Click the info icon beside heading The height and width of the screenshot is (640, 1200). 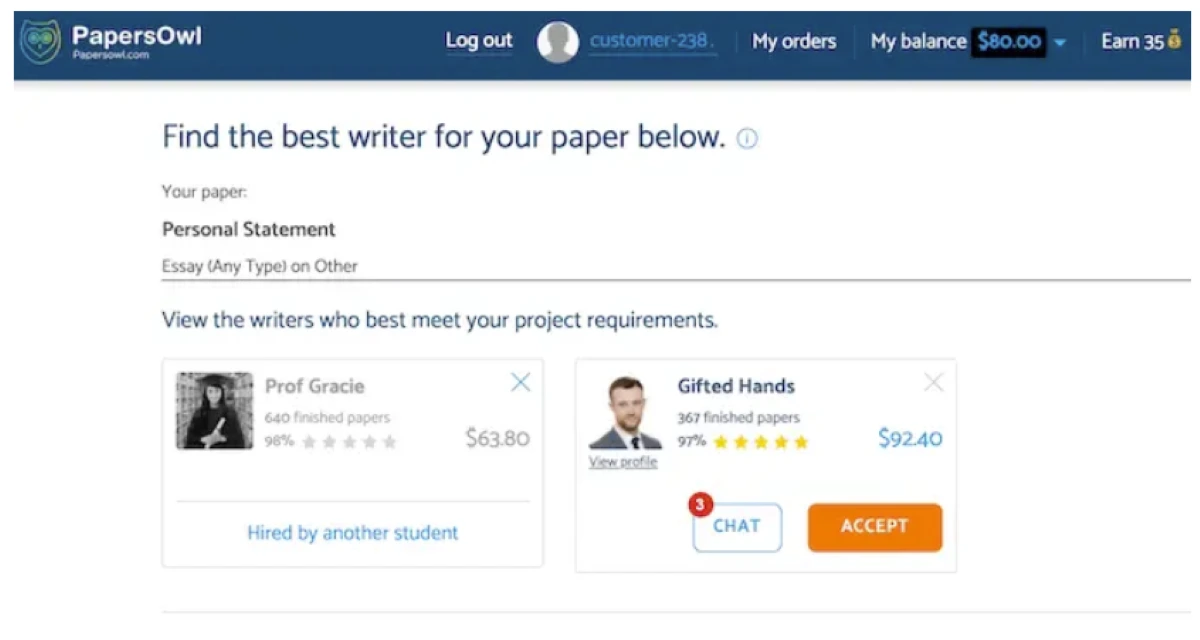pyautogui.click(x=747, y=139)
